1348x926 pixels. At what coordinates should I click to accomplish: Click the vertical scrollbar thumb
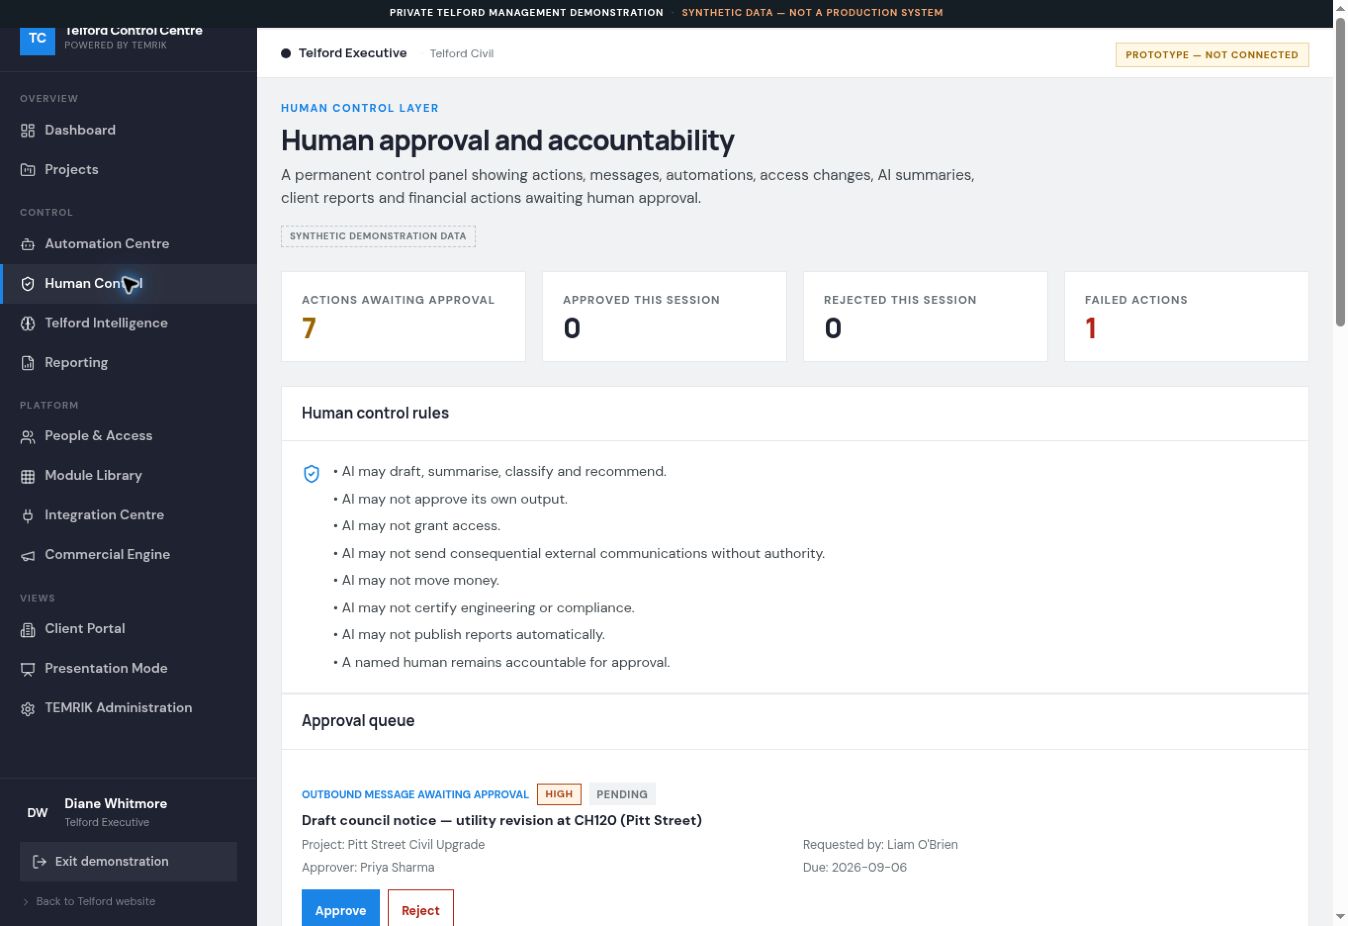(1340, 173)
